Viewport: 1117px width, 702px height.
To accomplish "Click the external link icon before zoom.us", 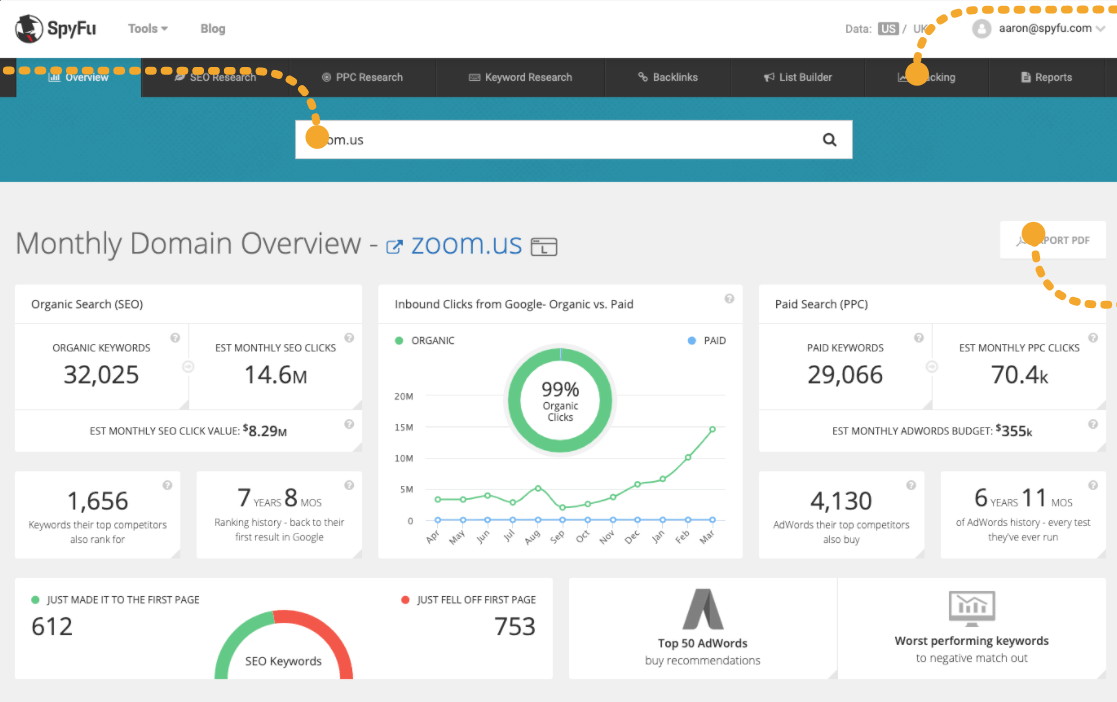I will pyautogui.click(x=394, y=247).
